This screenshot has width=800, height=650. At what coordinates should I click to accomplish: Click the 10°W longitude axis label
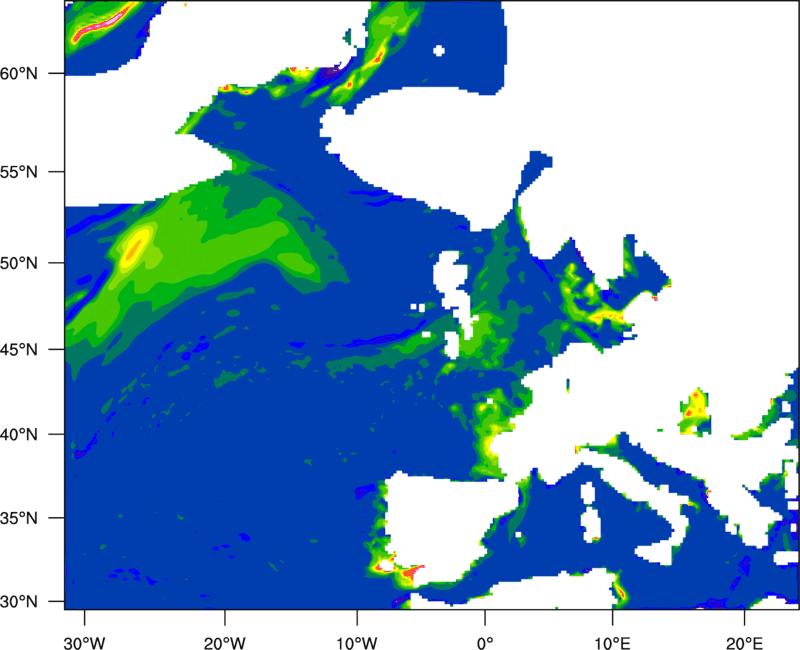[357, 643]
